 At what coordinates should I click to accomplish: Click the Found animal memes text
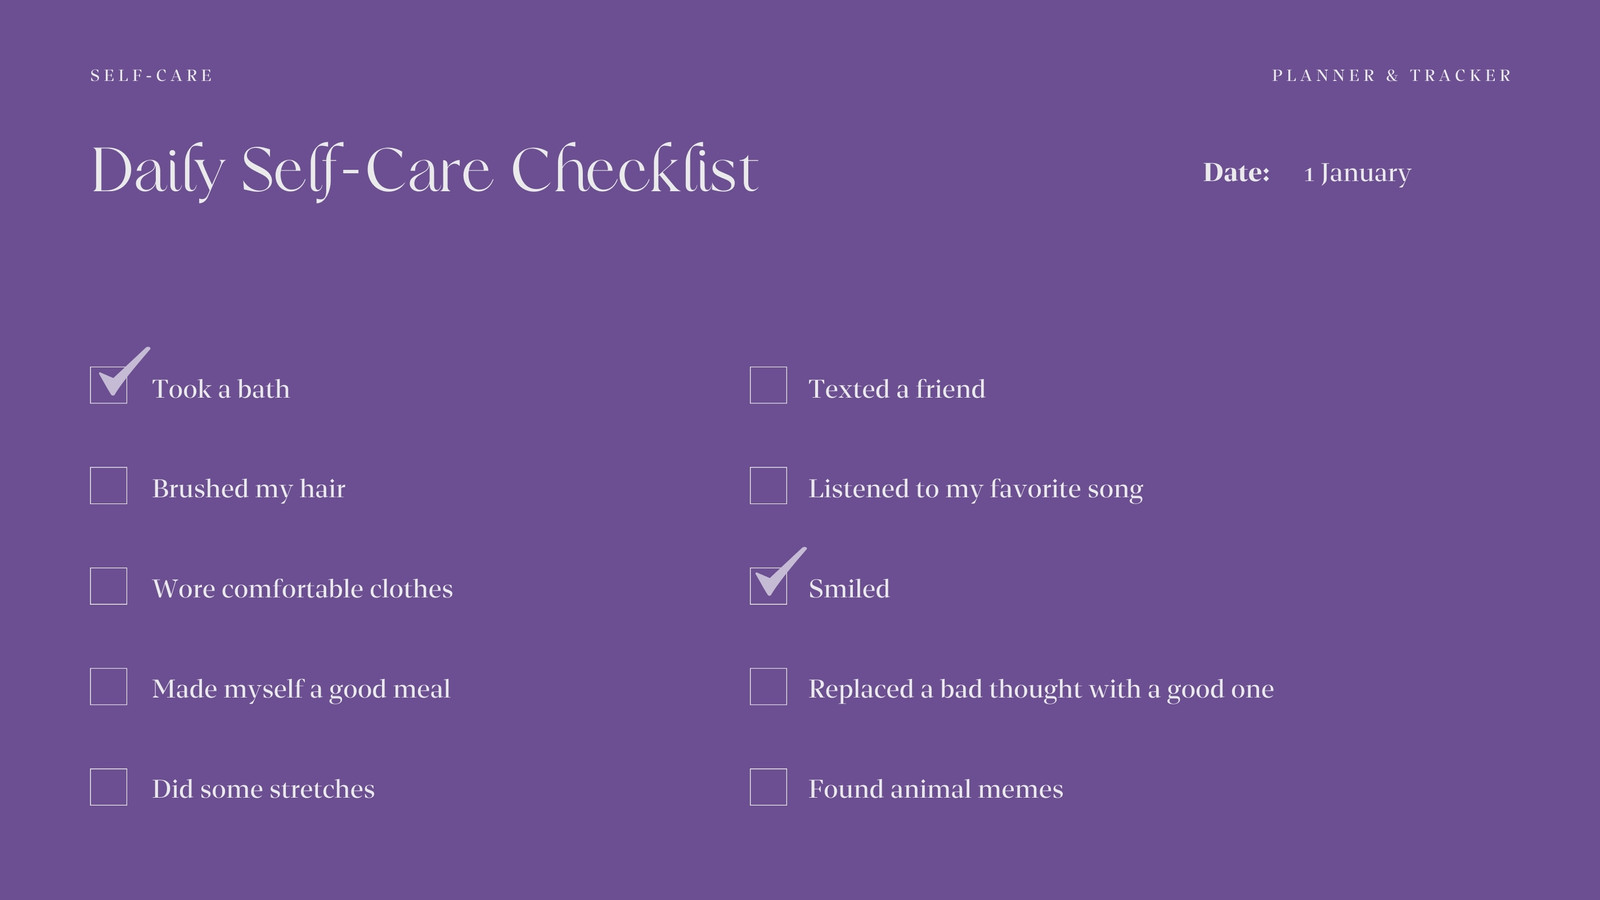(x=936, y=789)
